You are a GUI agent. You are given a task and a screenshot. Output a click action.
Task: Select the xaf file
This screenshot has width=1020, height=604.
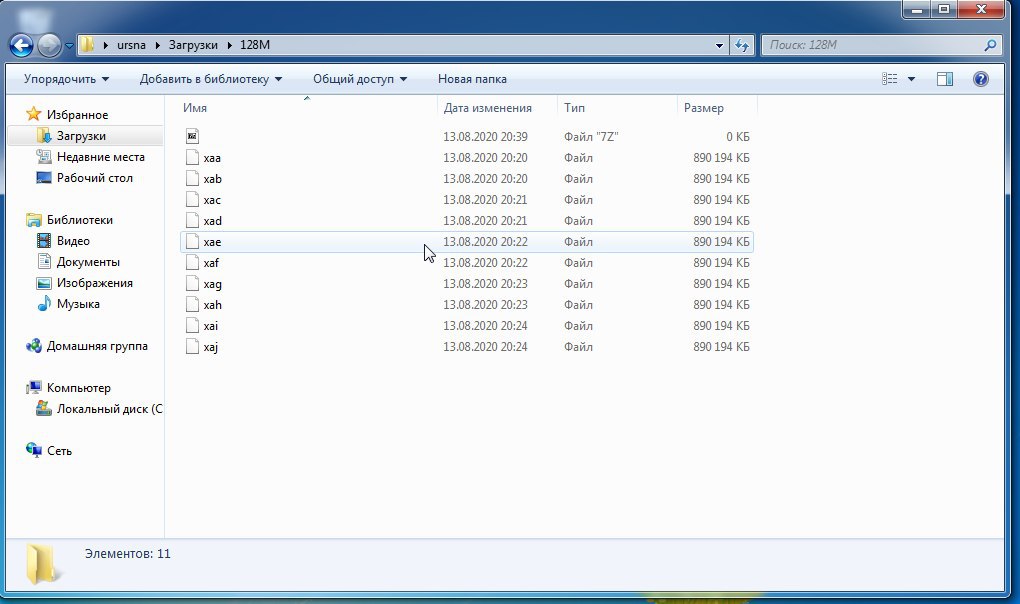(211, 263)
